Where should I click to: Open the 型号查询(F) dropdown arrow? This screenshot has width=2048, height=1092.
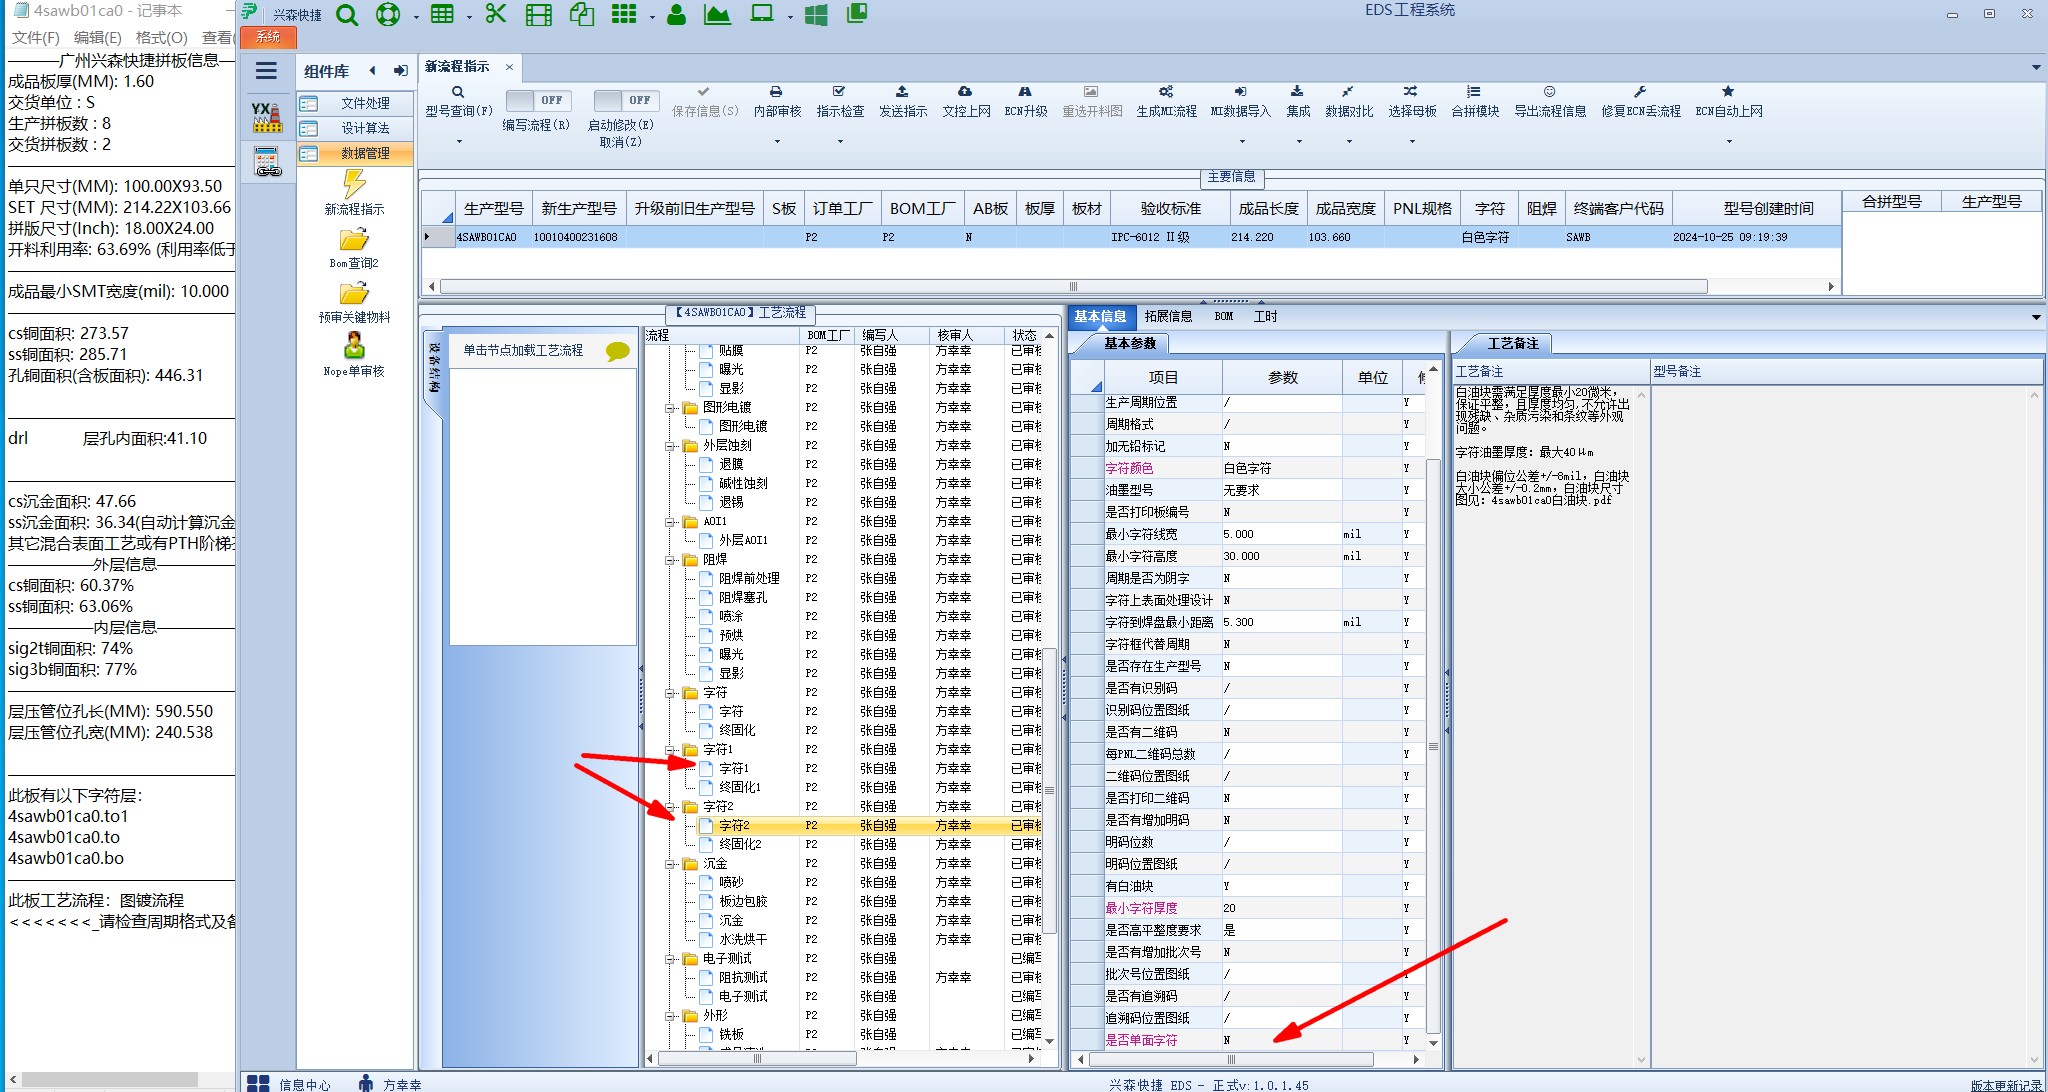[x=459, y=141]
